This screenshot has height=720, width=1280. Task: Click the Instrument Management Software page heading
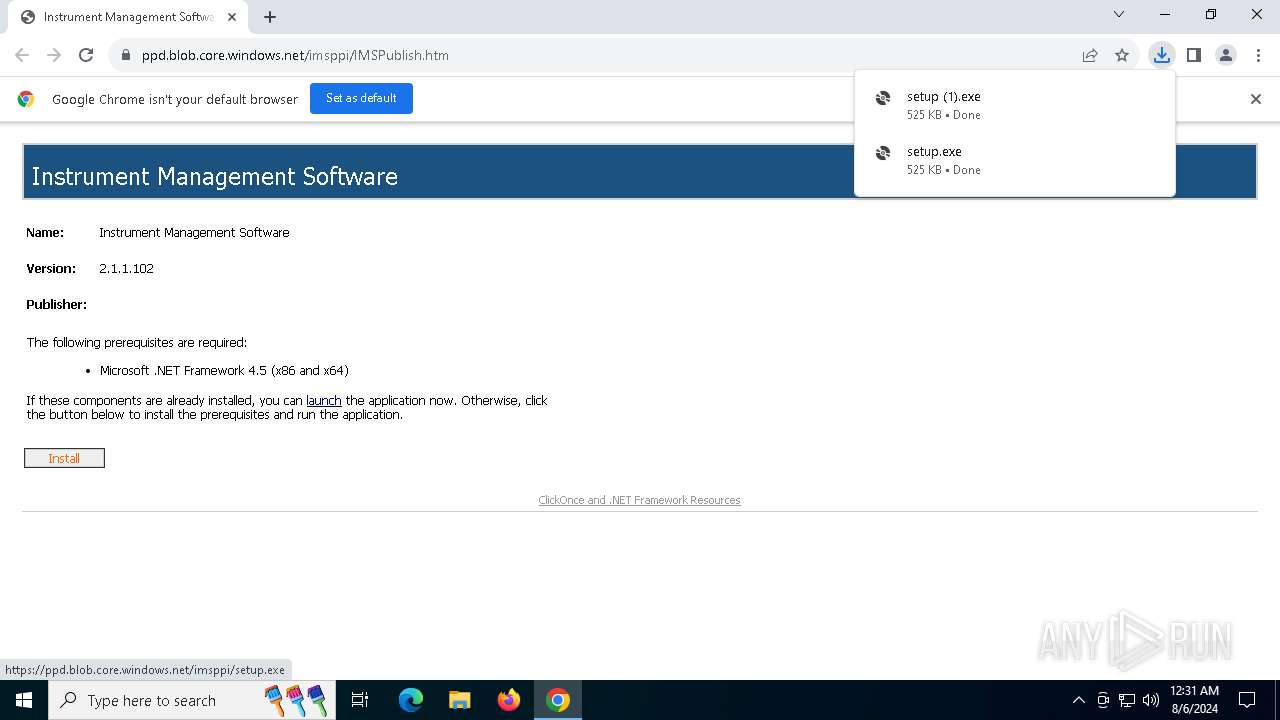215,176
